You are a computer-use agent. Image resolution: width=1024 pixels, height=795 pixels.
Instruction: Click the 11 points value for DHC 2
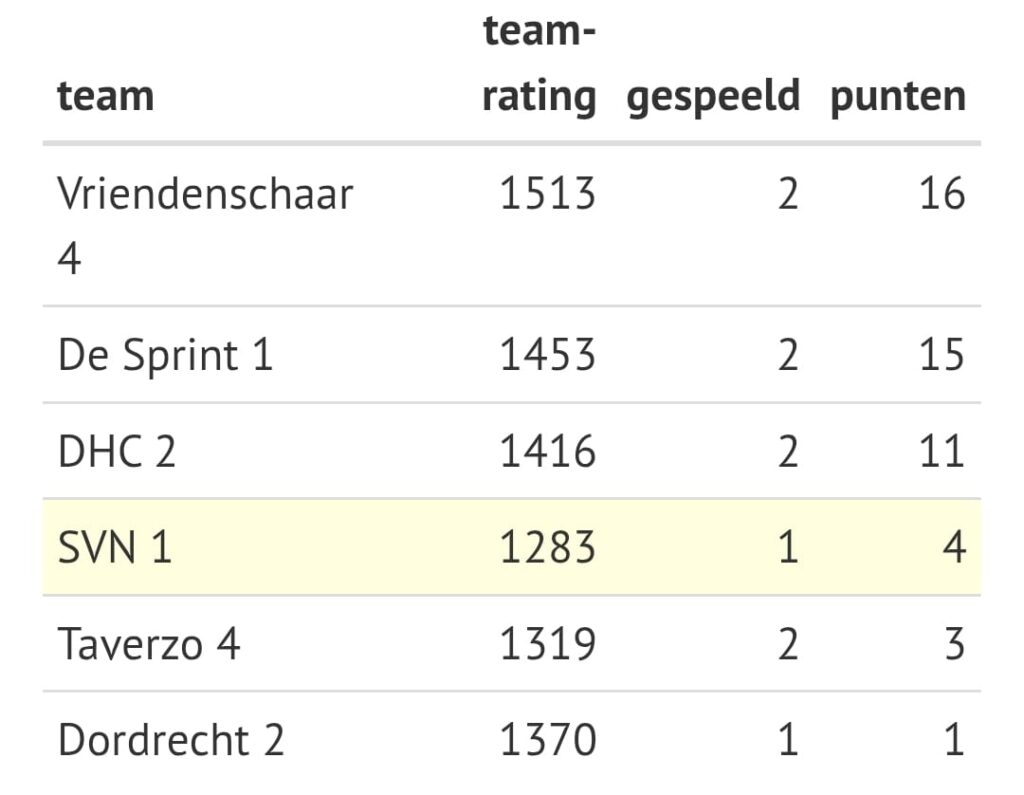[942, 451]
